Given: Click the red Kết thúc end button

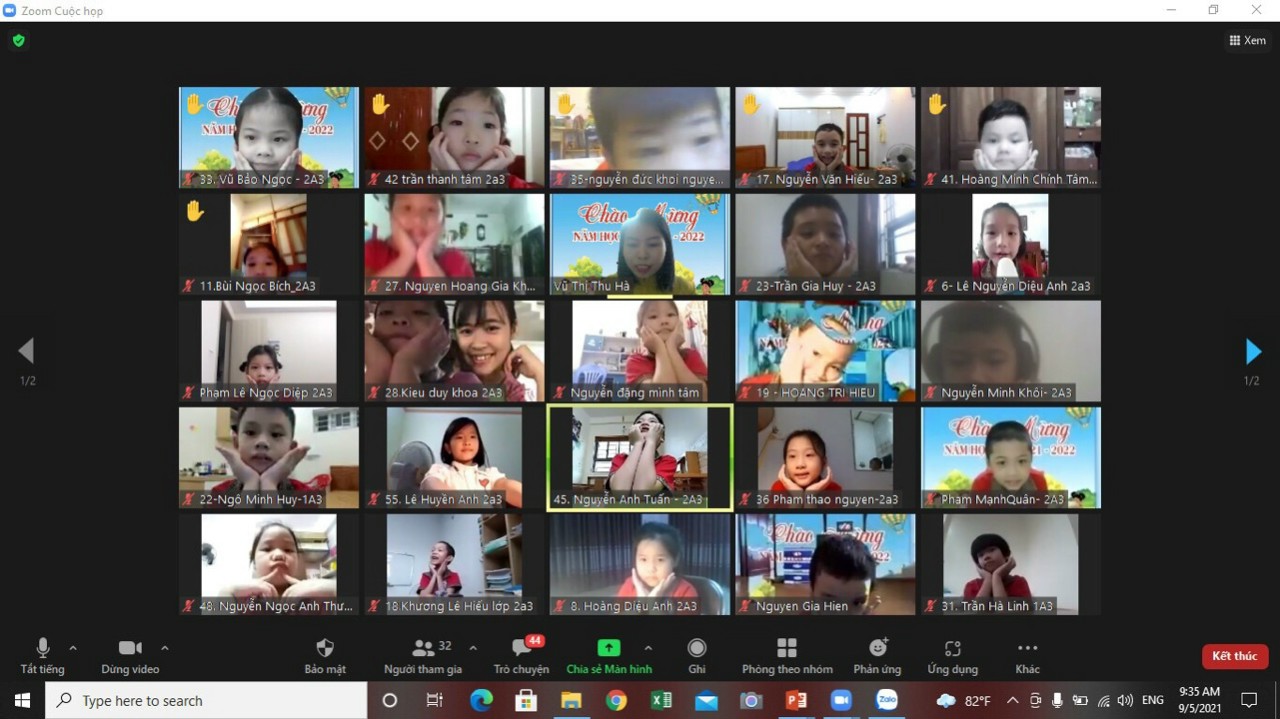Looking at the screenshot, I should 1234,656.
